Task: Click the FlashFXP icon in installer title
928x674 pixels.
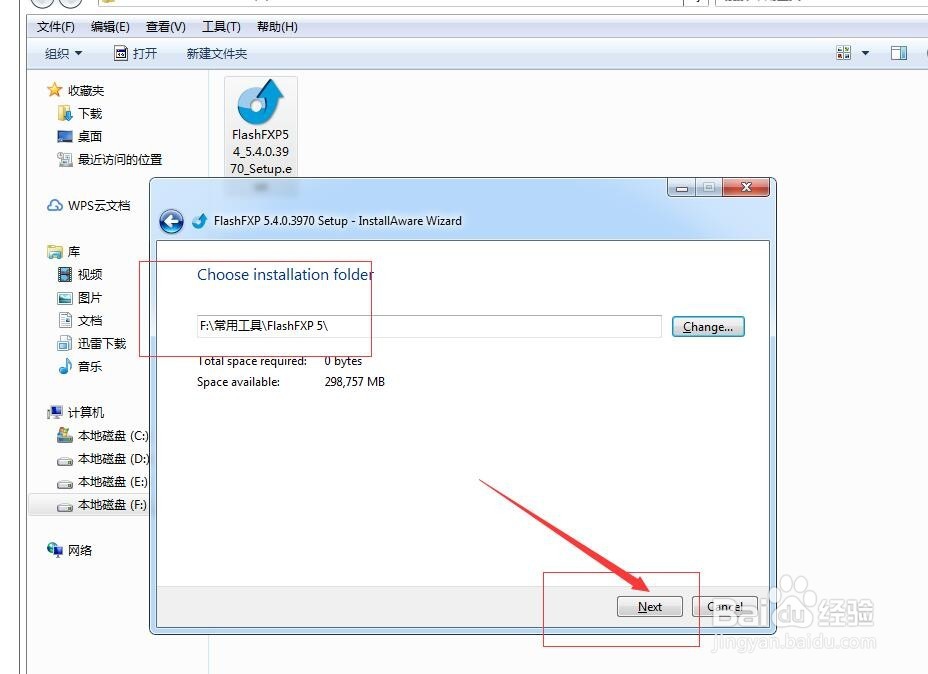Action: pos(199,221)
